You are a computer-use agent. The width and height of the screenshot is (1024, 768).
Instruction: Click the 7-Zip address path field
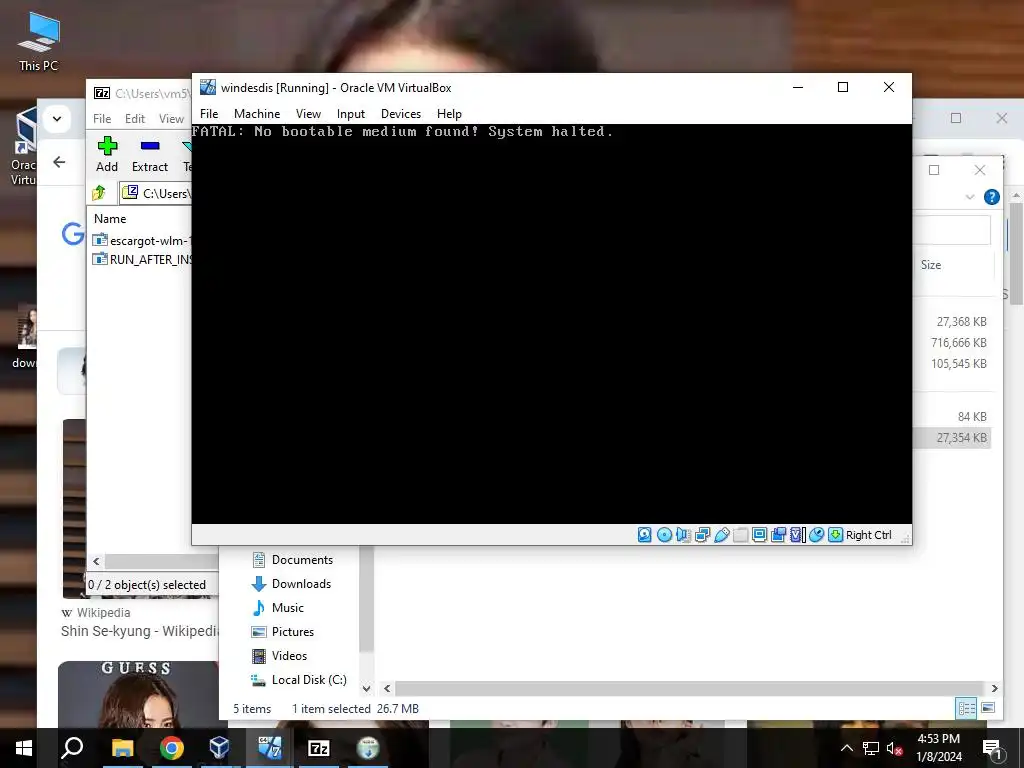click(x=157, y=193)
